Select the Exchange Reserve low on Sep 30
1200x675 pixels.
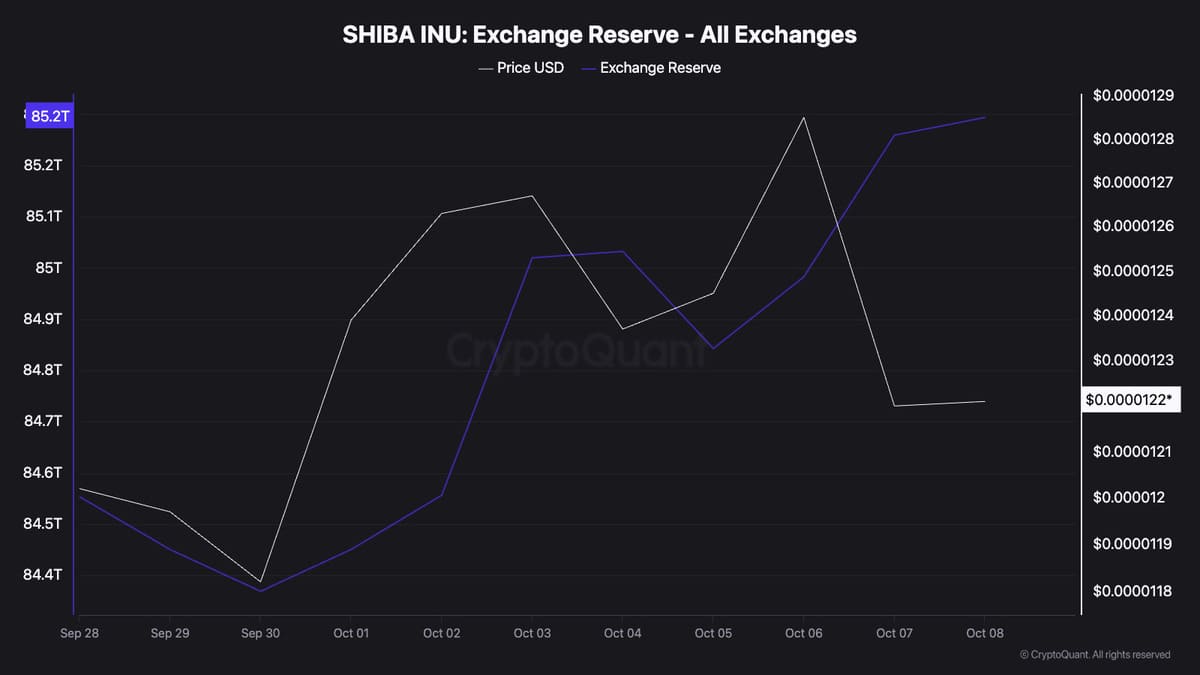[x=261, y=591]
